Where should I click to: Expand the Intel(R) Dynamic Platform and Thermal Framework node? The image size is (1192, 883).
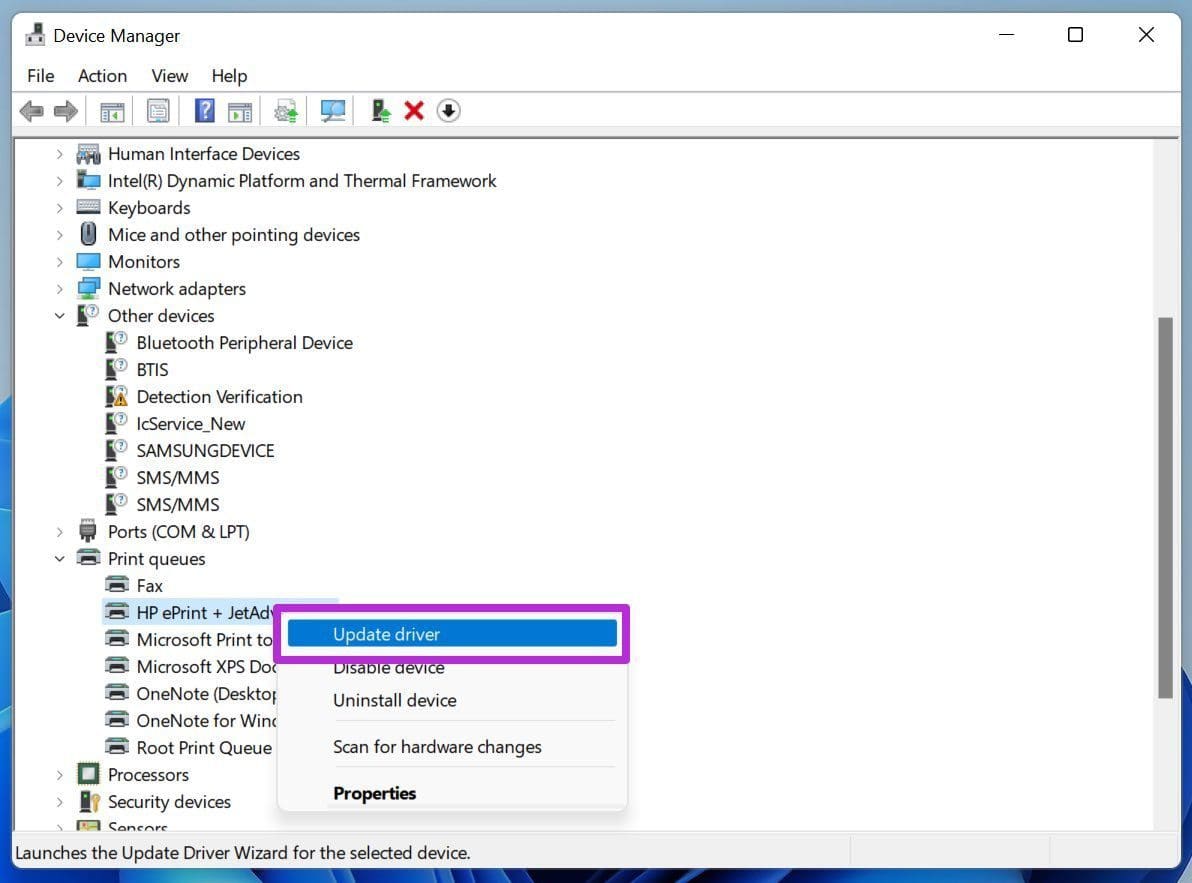coord(59,181)
